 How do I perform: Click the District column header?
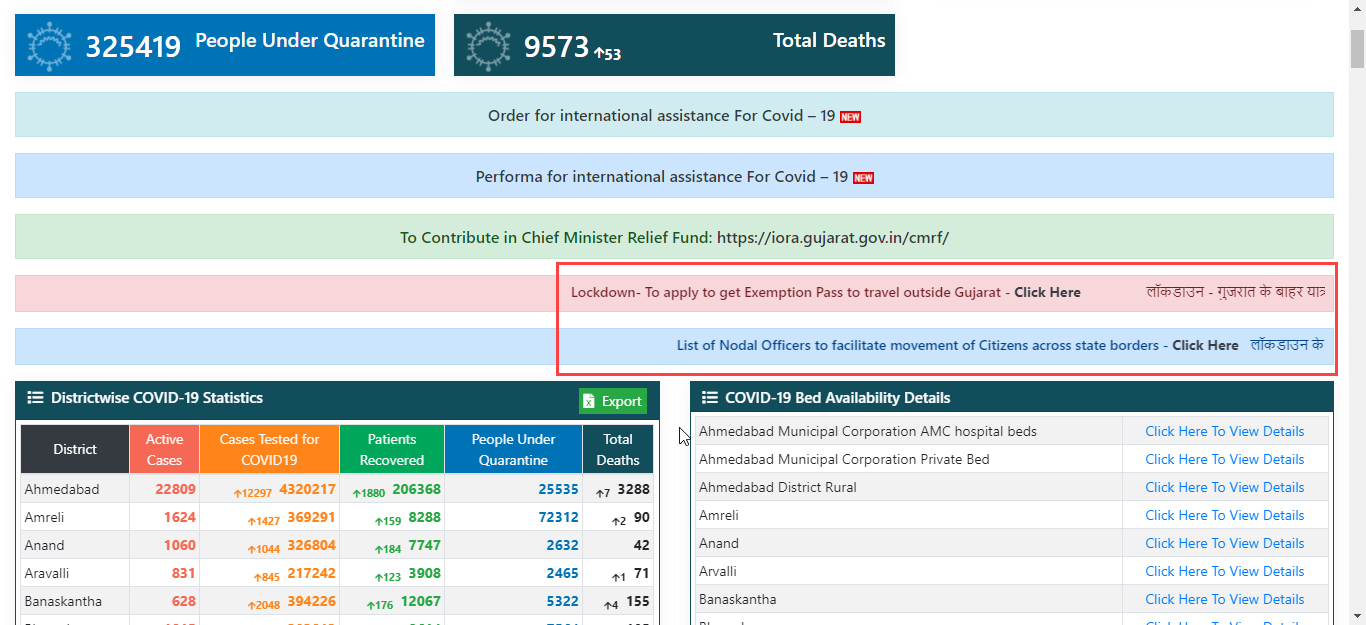[75, 449]
